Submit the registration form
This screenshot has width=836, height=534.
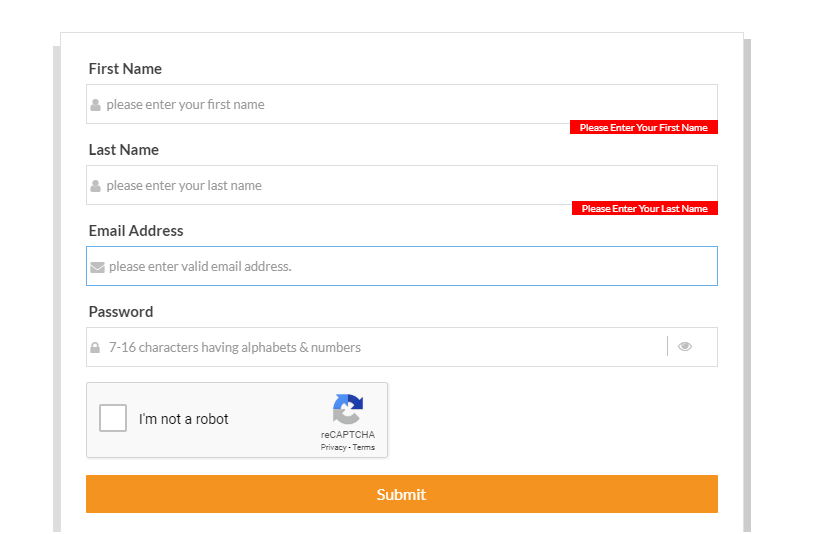pyautogui.click(x=402, y=494)
